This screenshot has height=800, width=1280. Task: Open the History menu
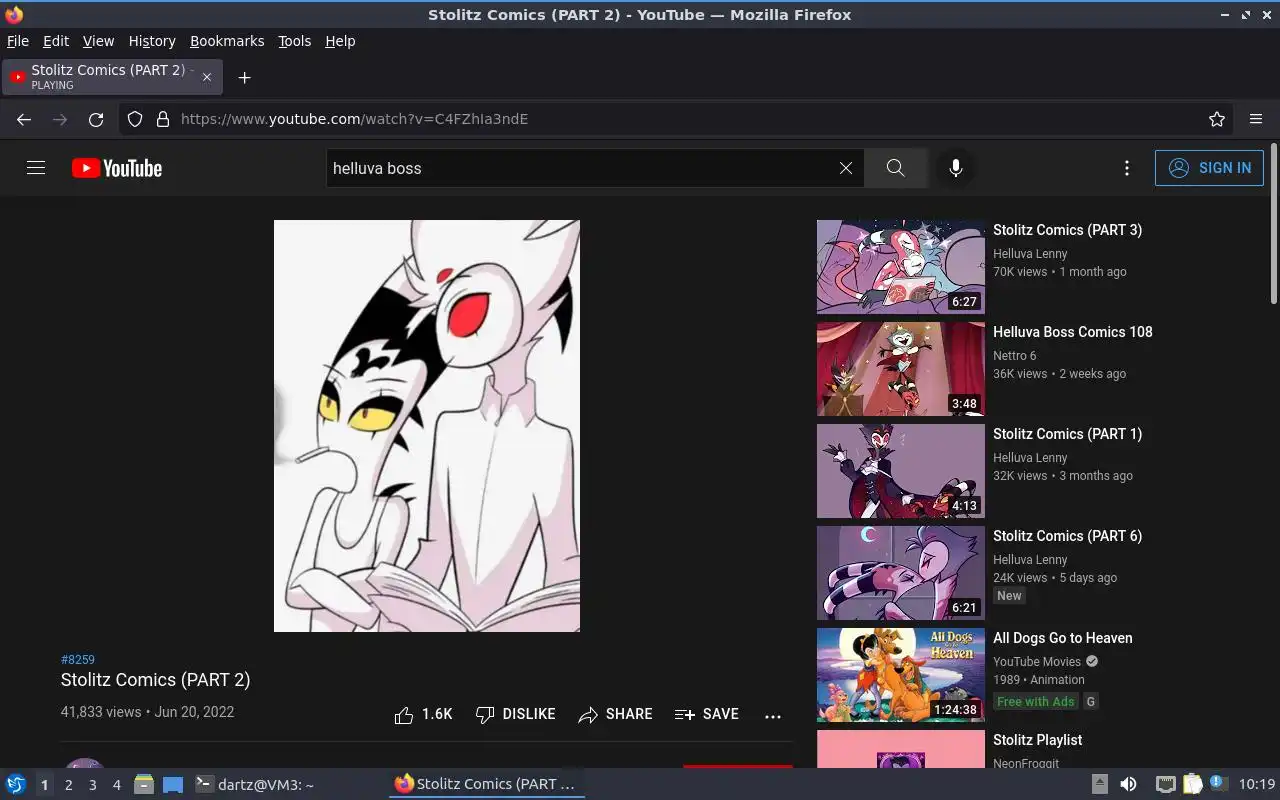pyautogui.click(x=152, y=41)
